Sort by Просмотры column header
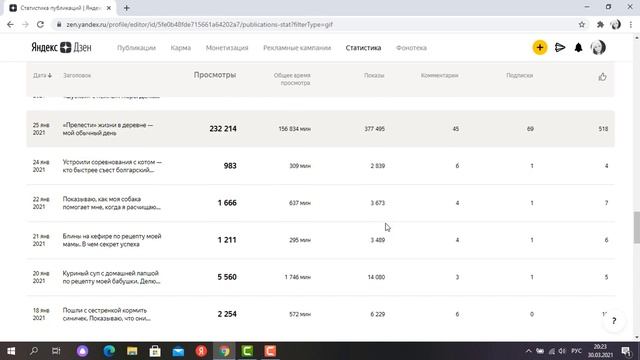The width and height of the screenshot is (640, 360). pyautogui.click(x=215, y=75)
